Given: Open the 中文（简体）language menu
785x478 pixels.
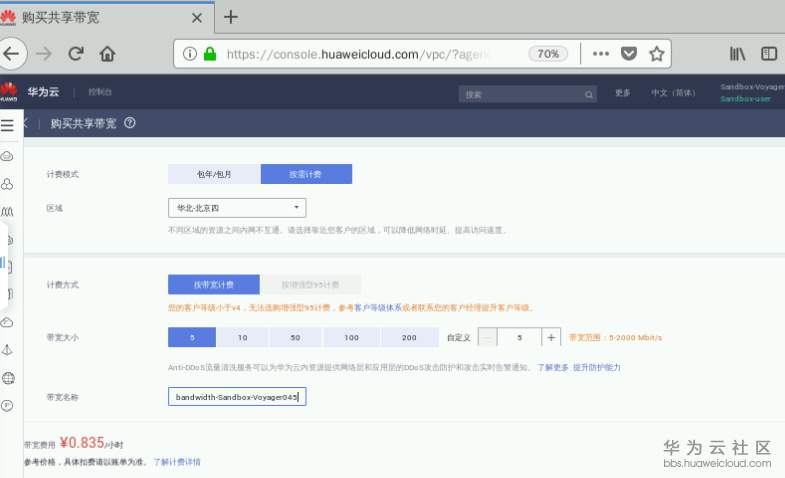Looking at the screenshot, I should [673, 93].
